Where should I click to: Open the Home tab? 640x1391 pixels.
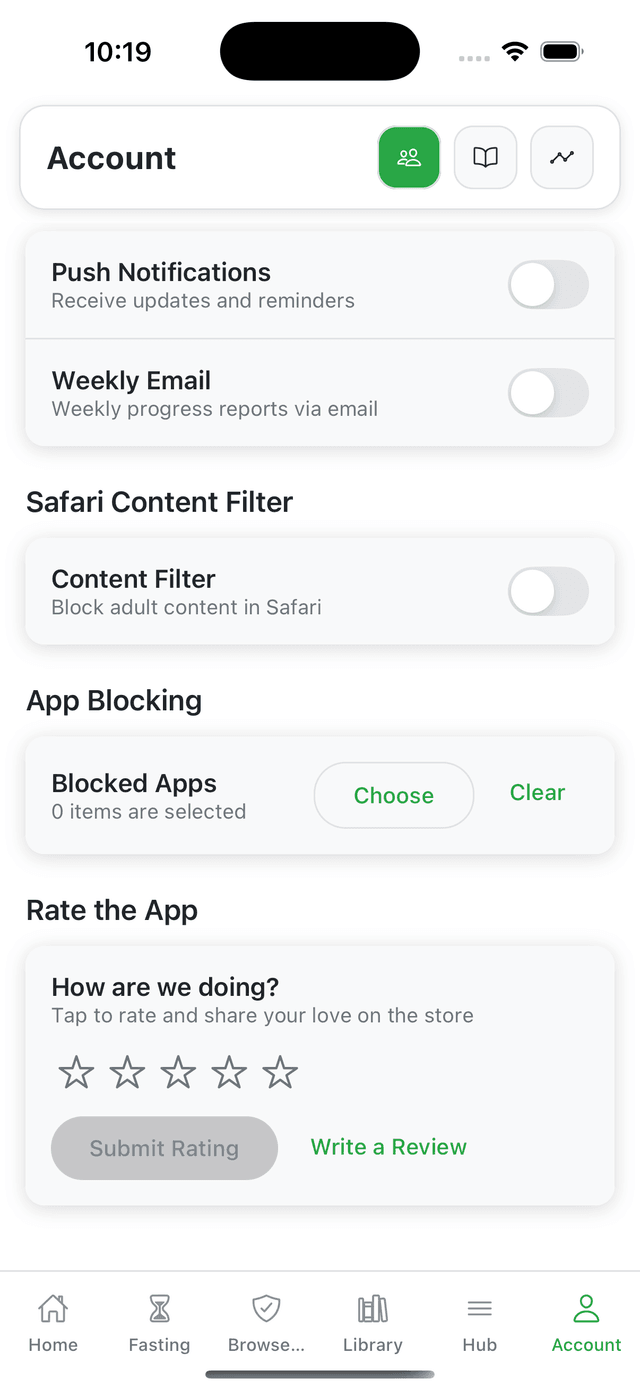(53, 1320)
